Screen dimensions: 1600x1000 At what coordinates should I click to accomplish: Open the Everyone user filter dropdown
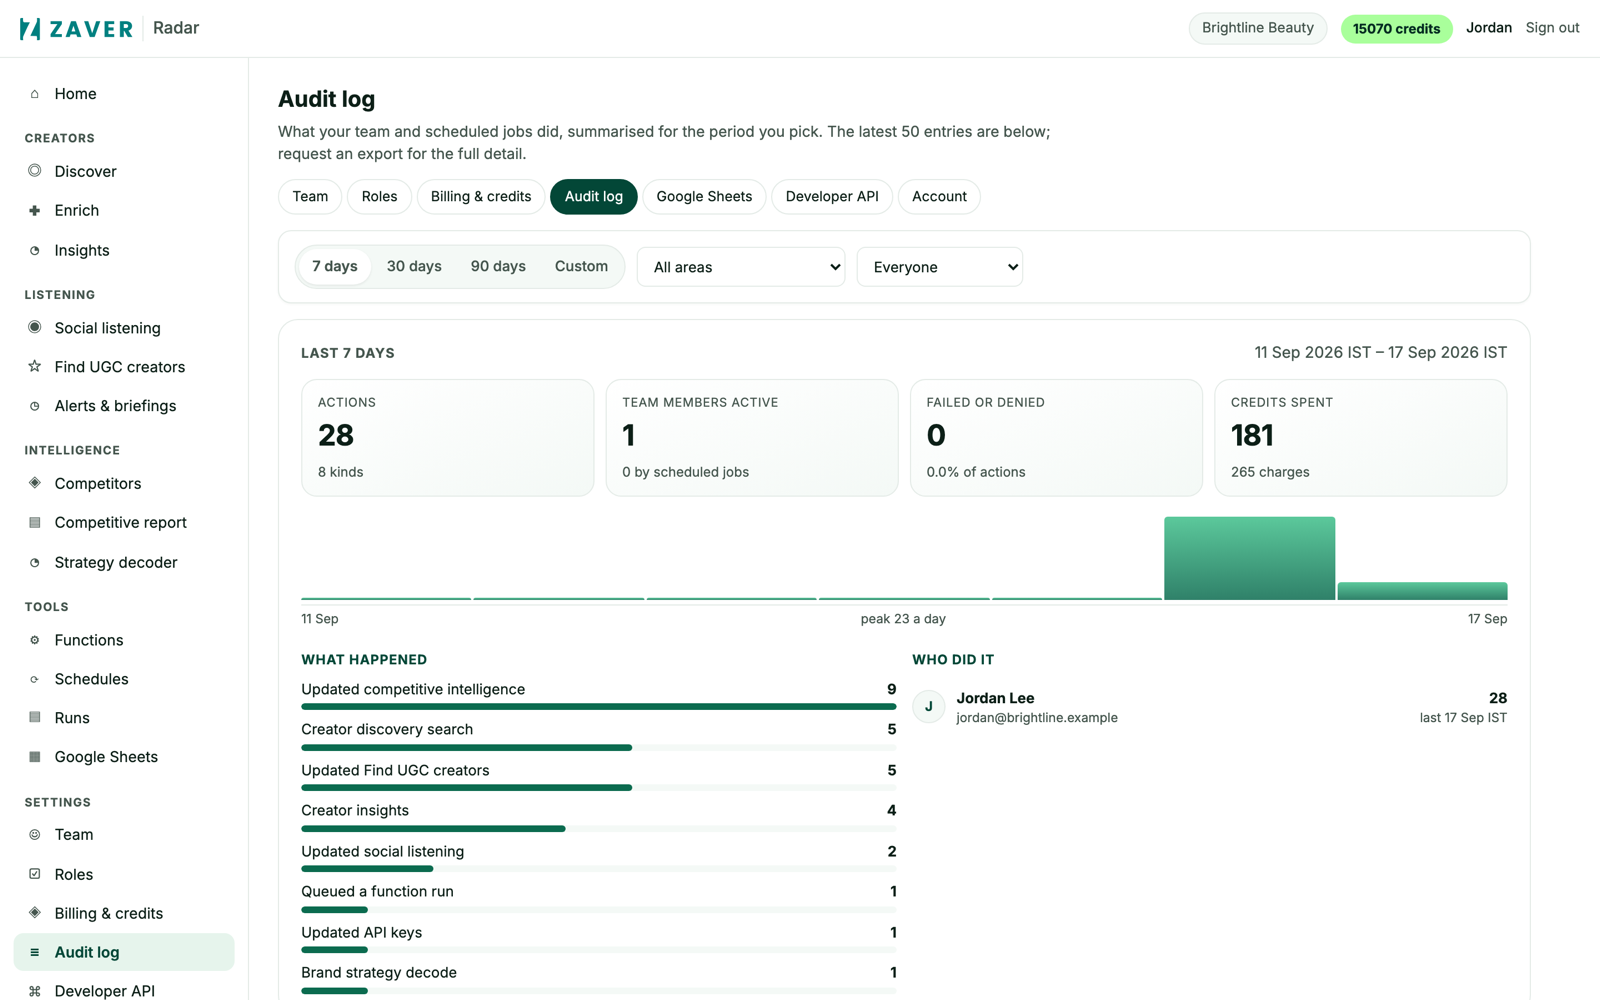click(x=940, y=267)
